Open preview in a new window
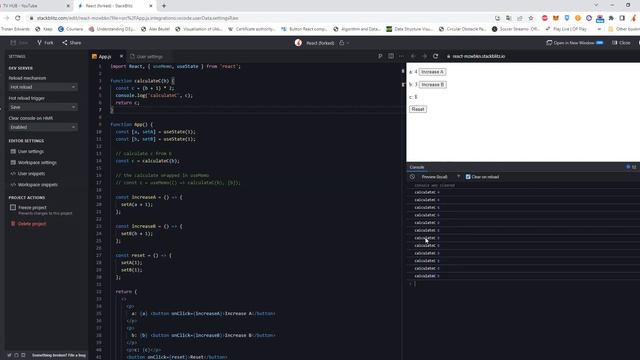640x360 pixels. click(x=574, y=42)
